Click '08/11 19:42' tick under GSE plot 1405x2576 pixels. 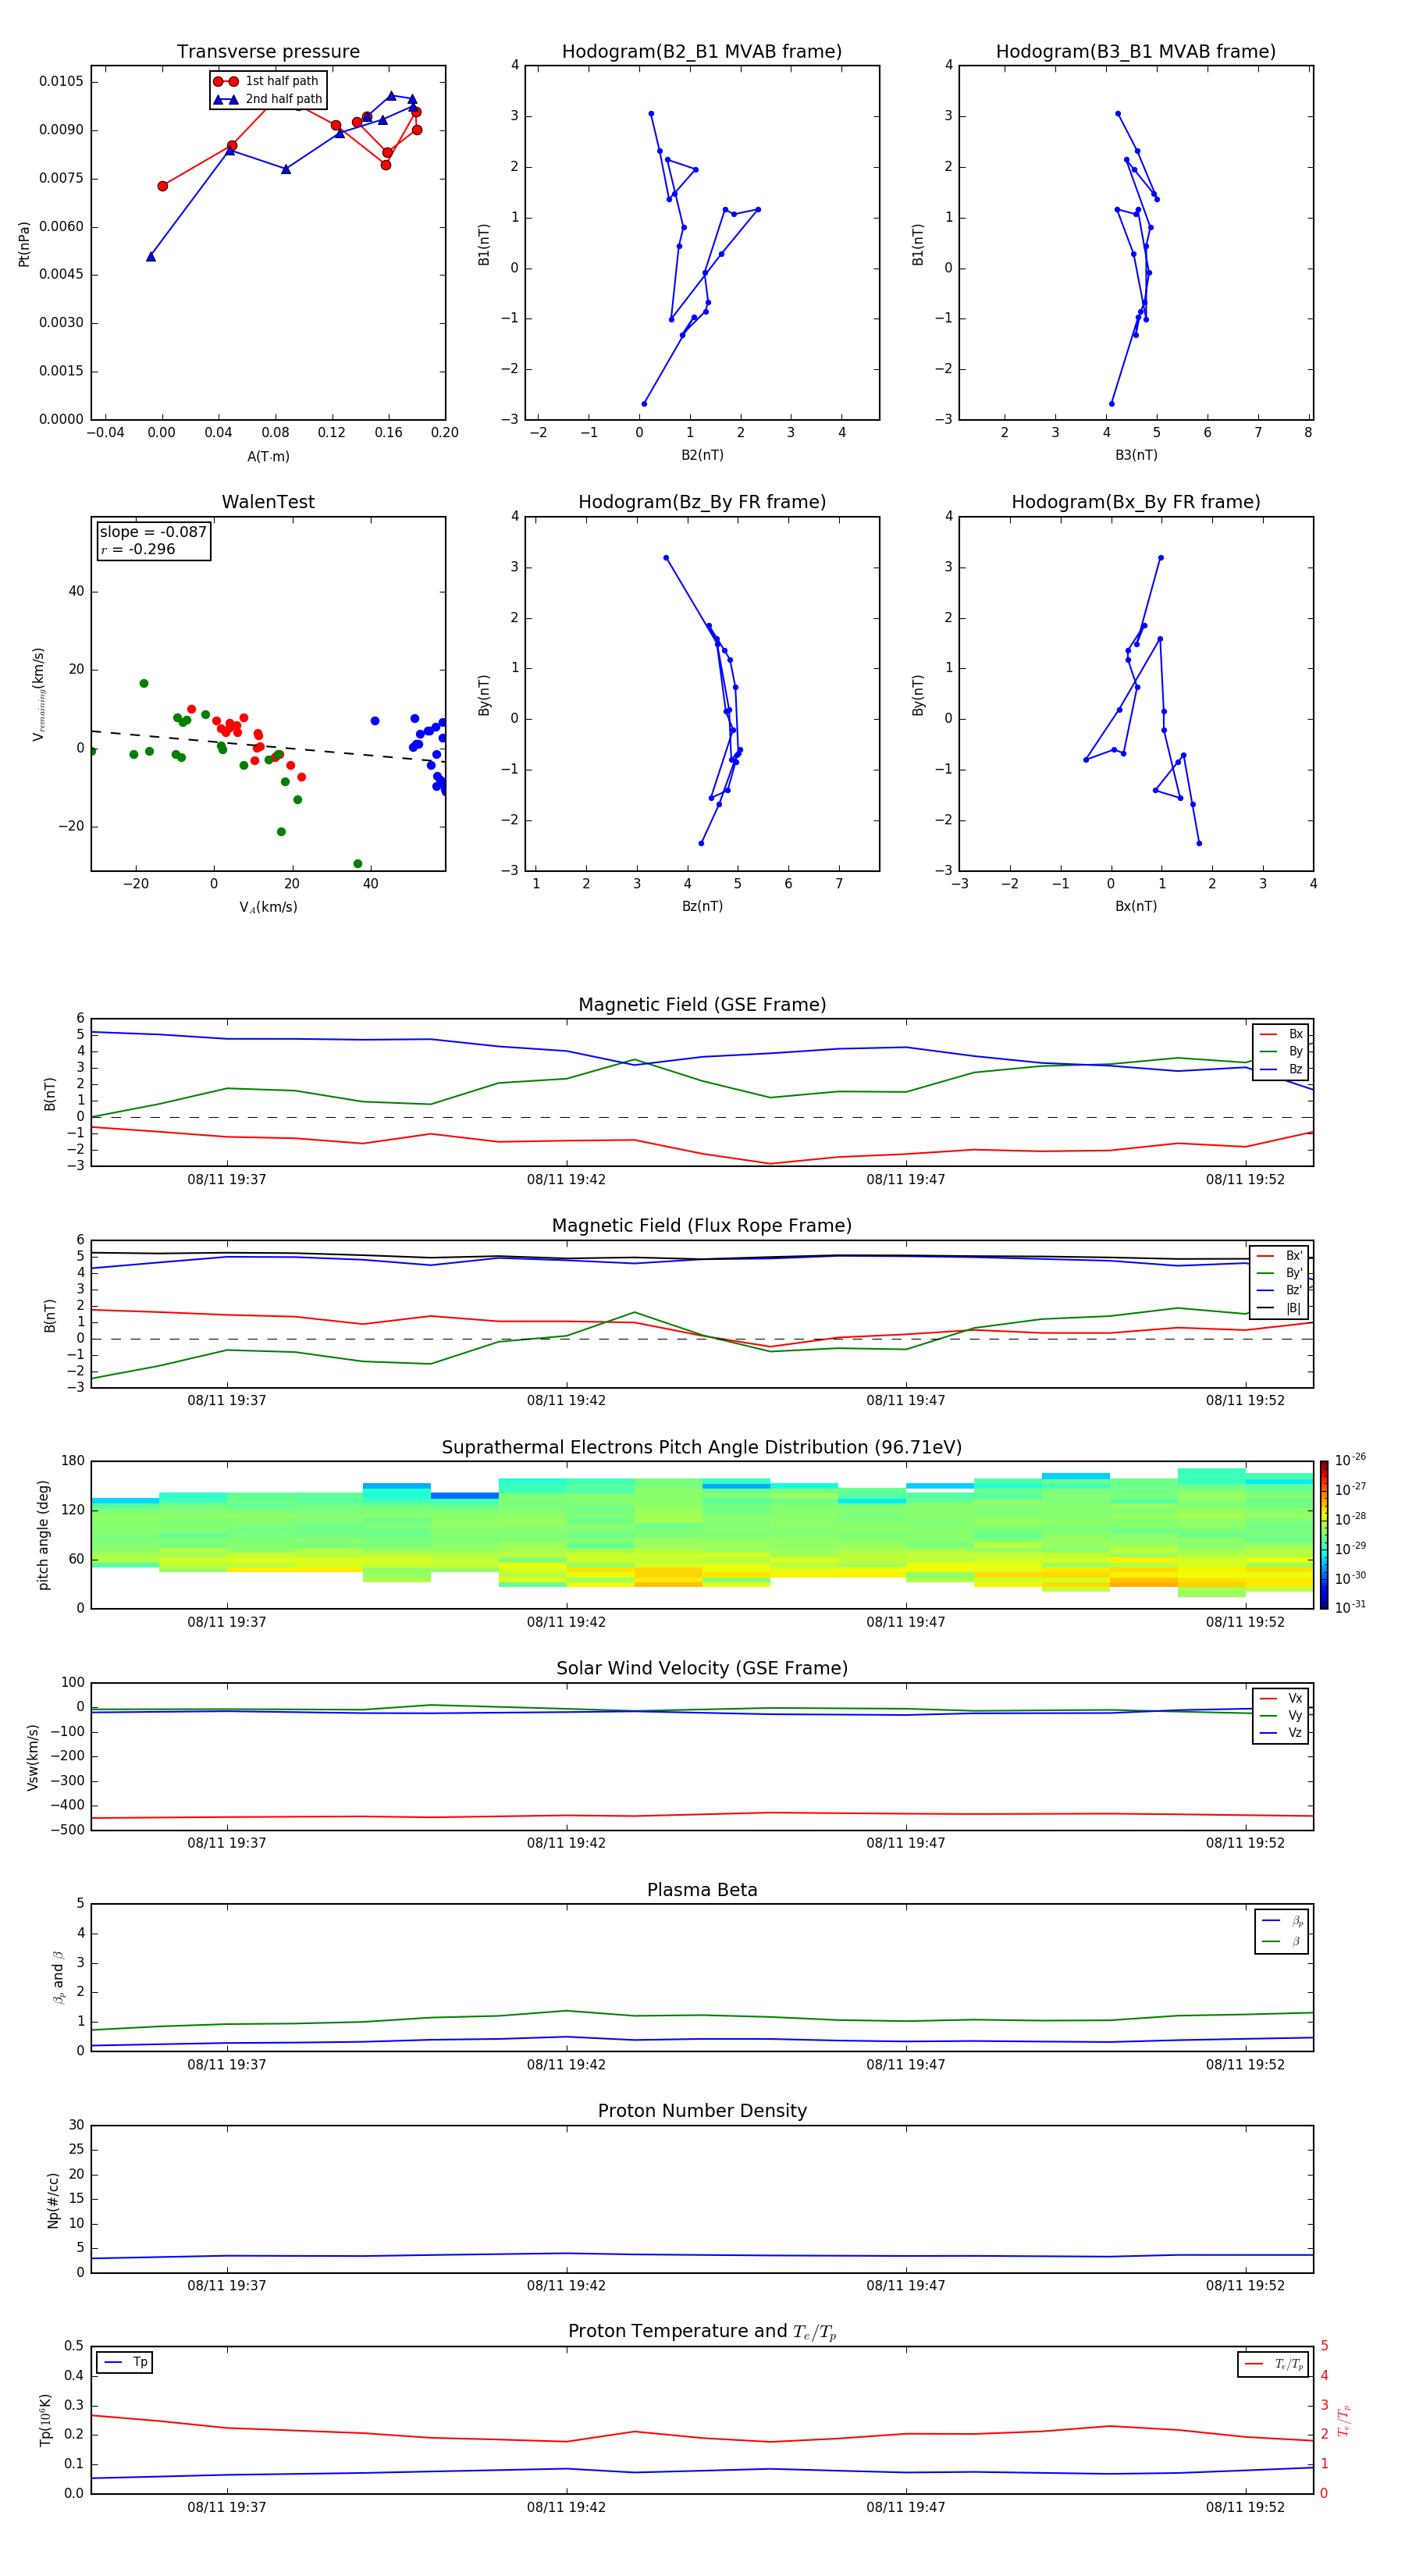pyautogui.click(x=566, y=1180)
